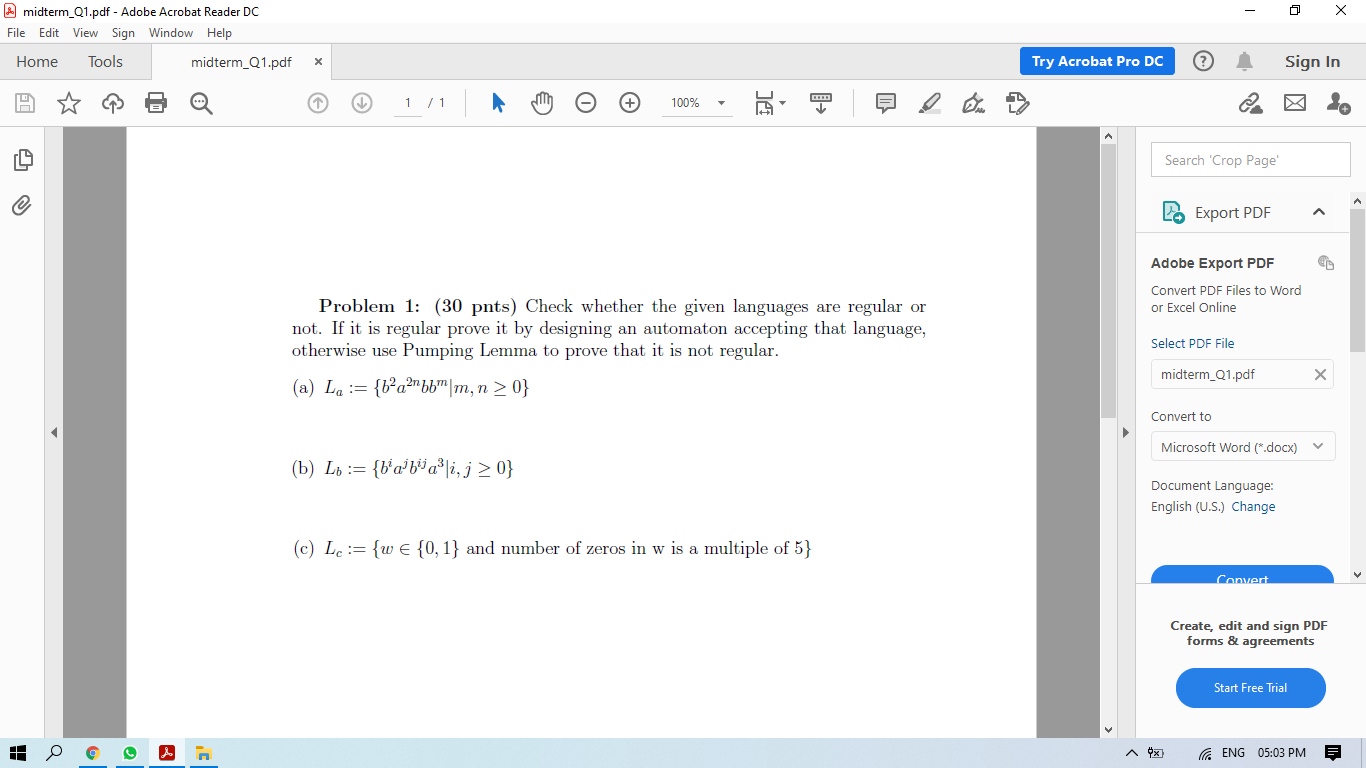This screenshot has height=768, width=1366.
Task: Launch Chrome from the taskbar
Action: (93, 754)
